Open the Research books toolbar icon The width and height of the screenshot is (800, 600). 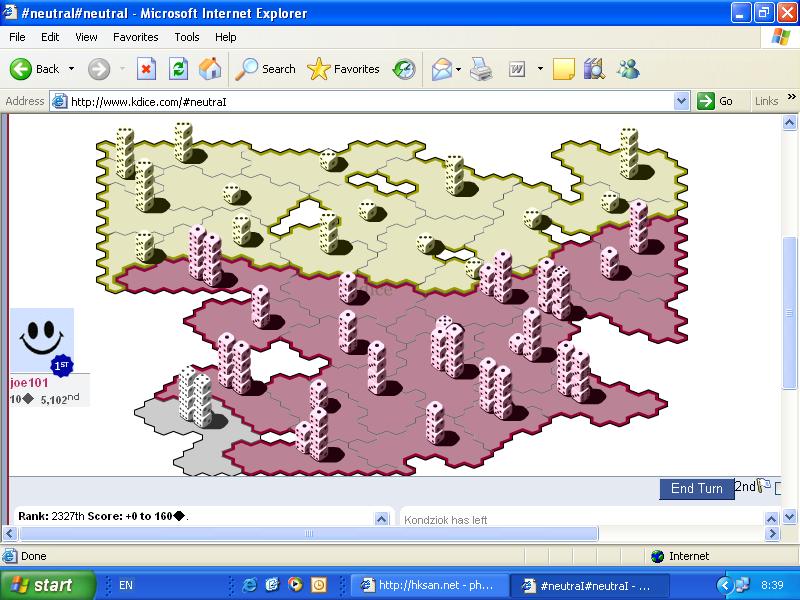click(x=594, y=69)
